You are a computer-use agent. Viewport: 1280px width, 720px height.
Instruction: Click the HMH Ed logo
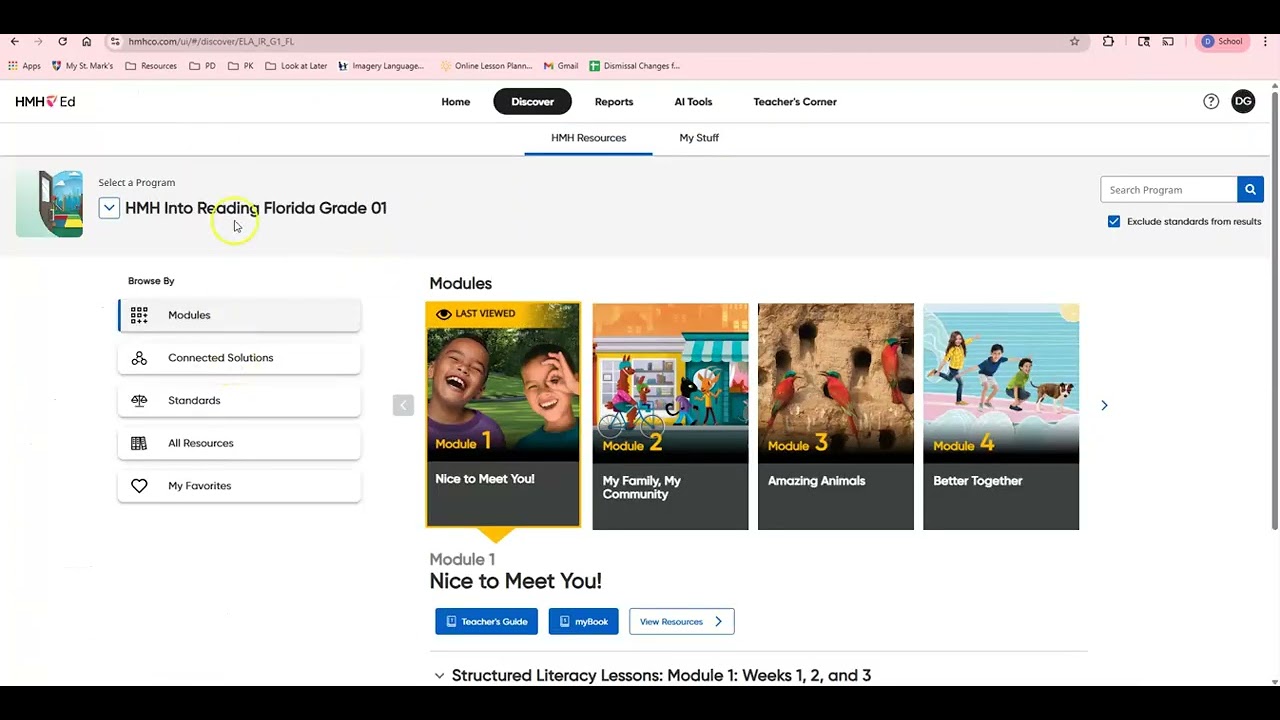click(x=45, y=101)
